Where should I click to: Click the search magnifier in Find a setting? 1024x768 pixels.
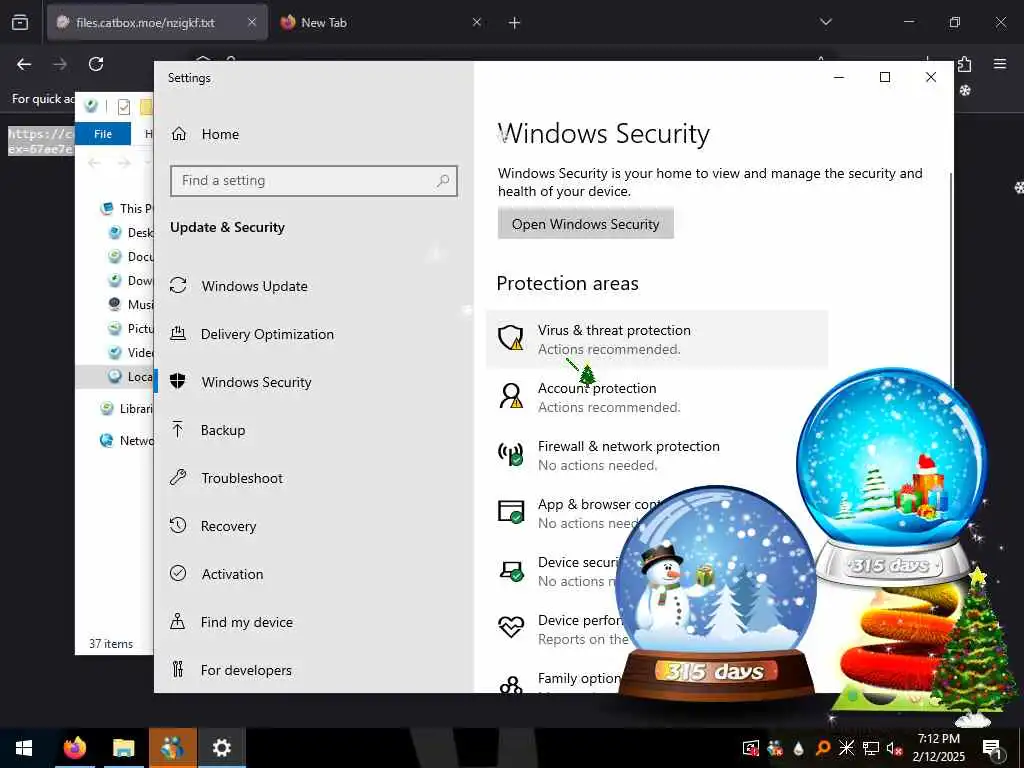443,181
